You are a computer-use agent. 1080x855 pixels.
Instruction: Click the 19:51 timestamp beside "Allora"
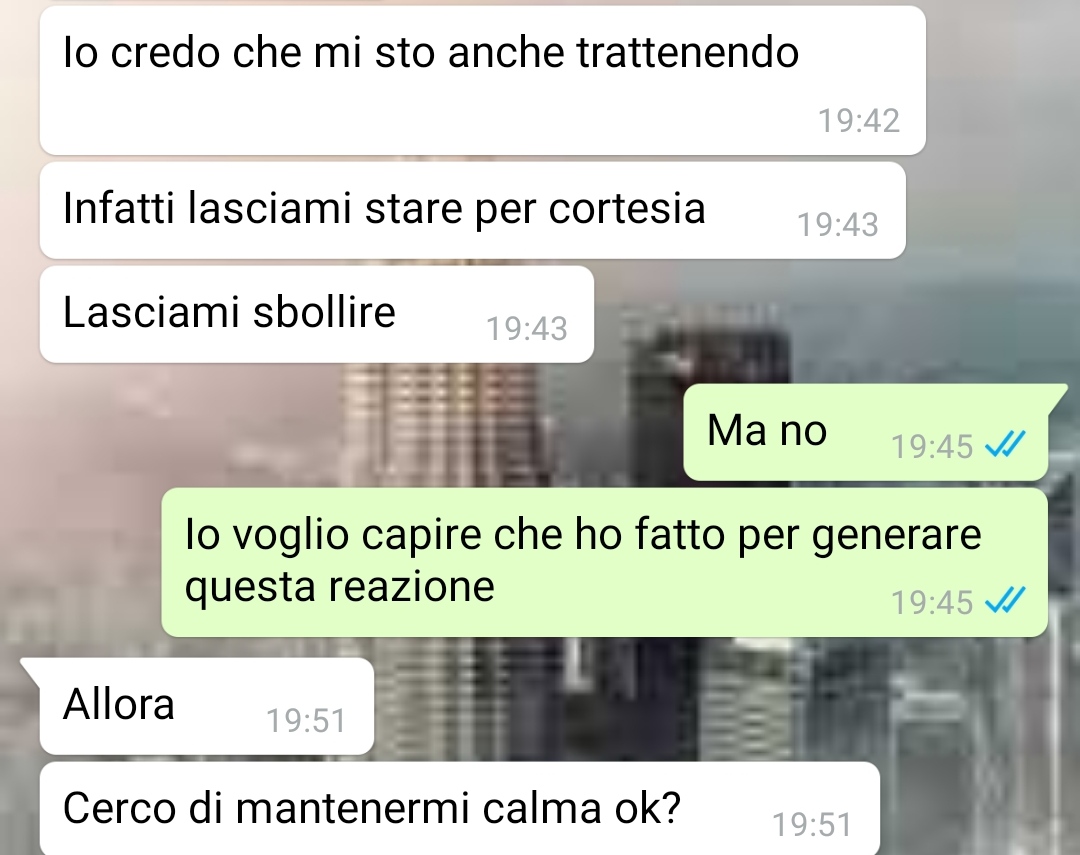[306, 721]
